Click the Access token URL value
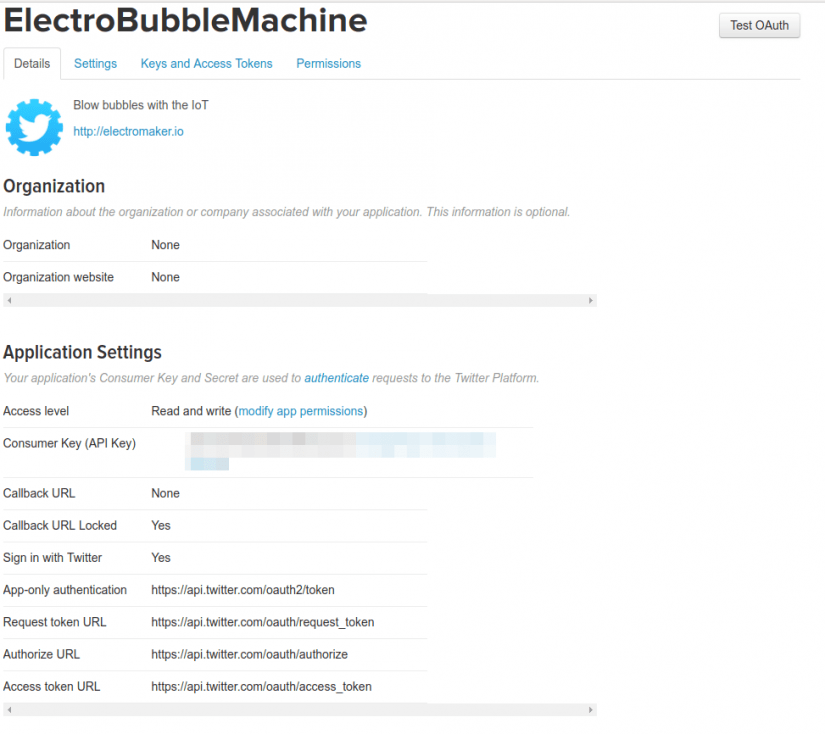The width and height of the screenshot is (825, 734). pyautogui.click(x=261, y=686)
